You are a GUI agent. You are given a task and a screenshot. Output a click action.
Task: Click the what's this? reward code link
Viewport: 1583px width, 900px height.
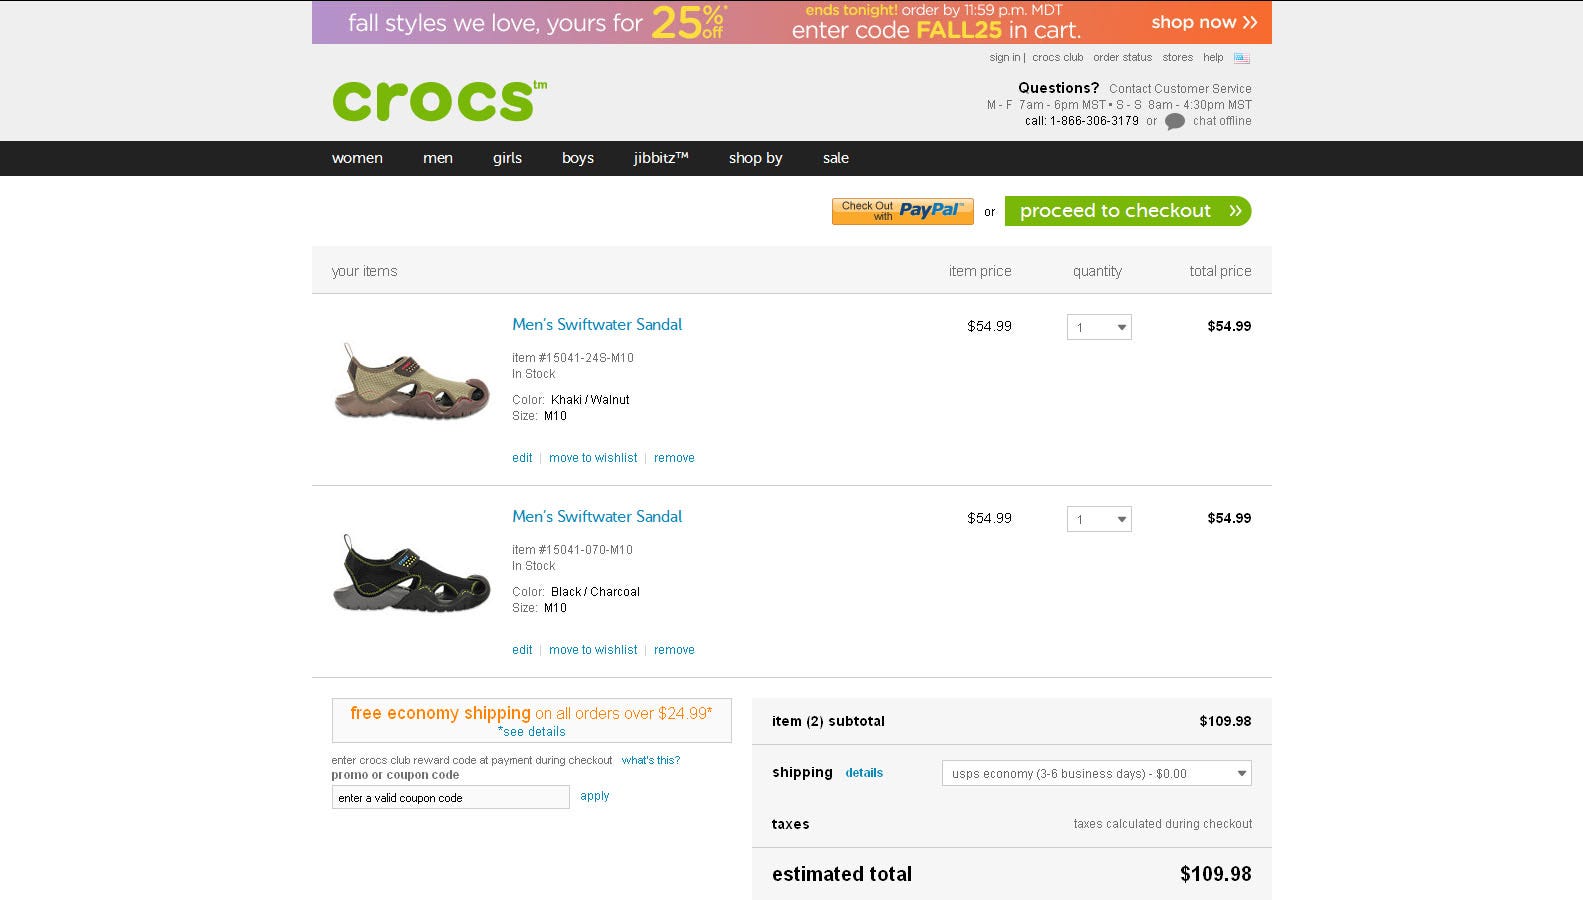point(651,761)
